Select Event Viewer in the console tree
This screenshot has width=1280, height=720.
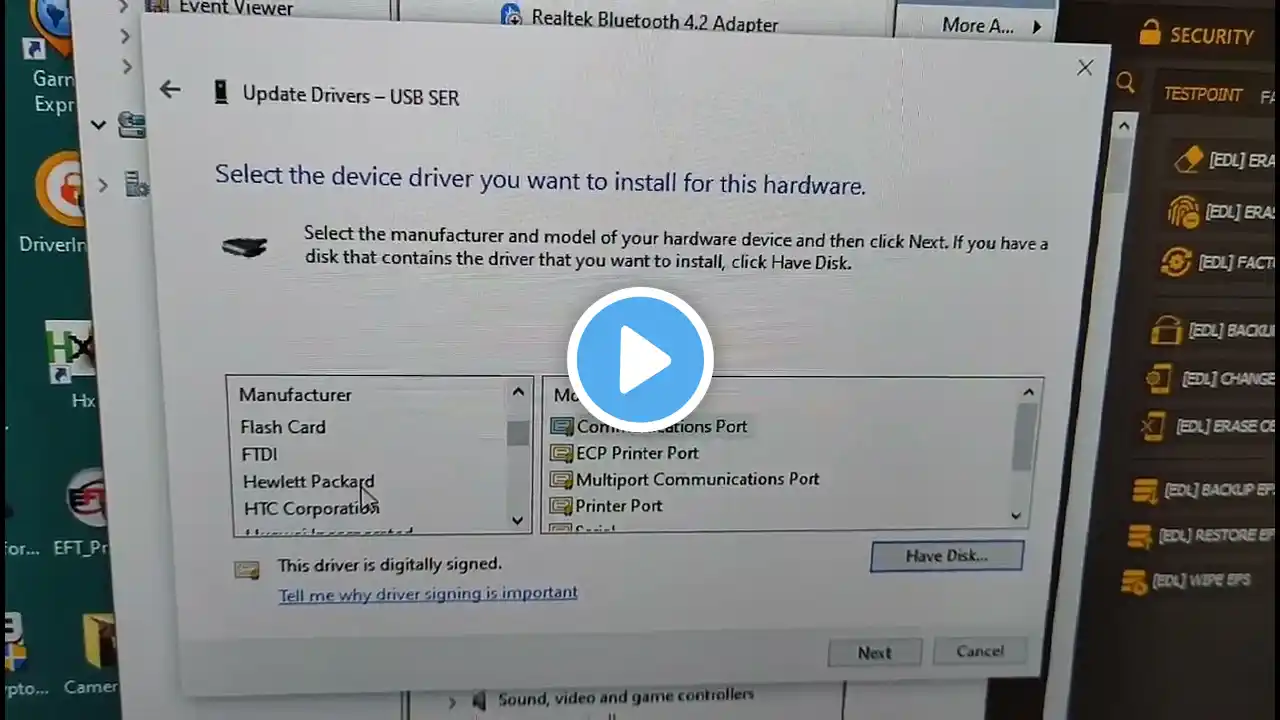(222, 8)
